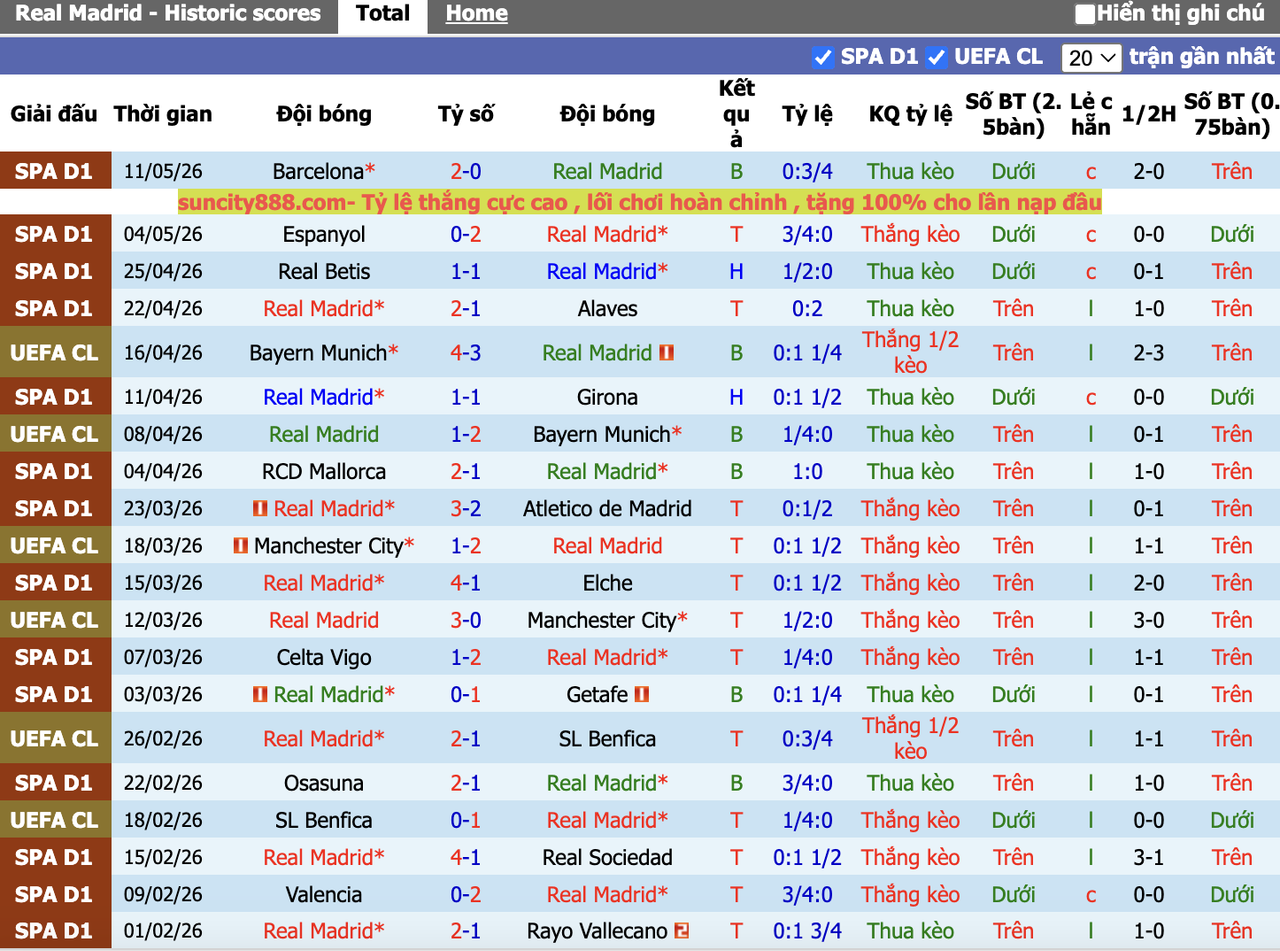Open the SL Benfica team on 26/02/26

tap(607, 739)
